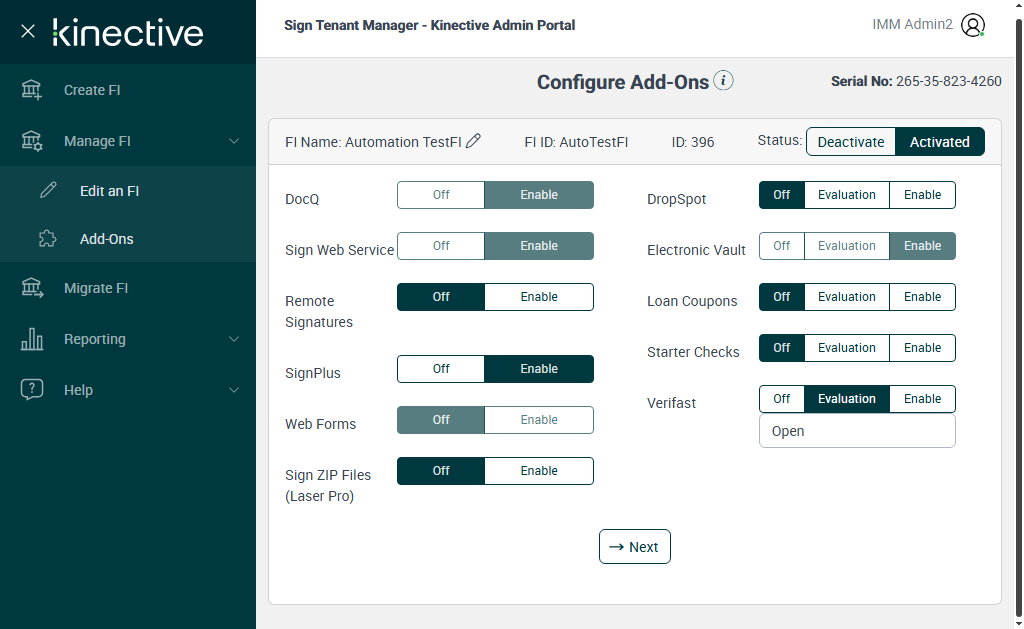Click the info icon beside Configure Add-Ons
Viewport: 1024px width, 629px height.
[723, 80]
